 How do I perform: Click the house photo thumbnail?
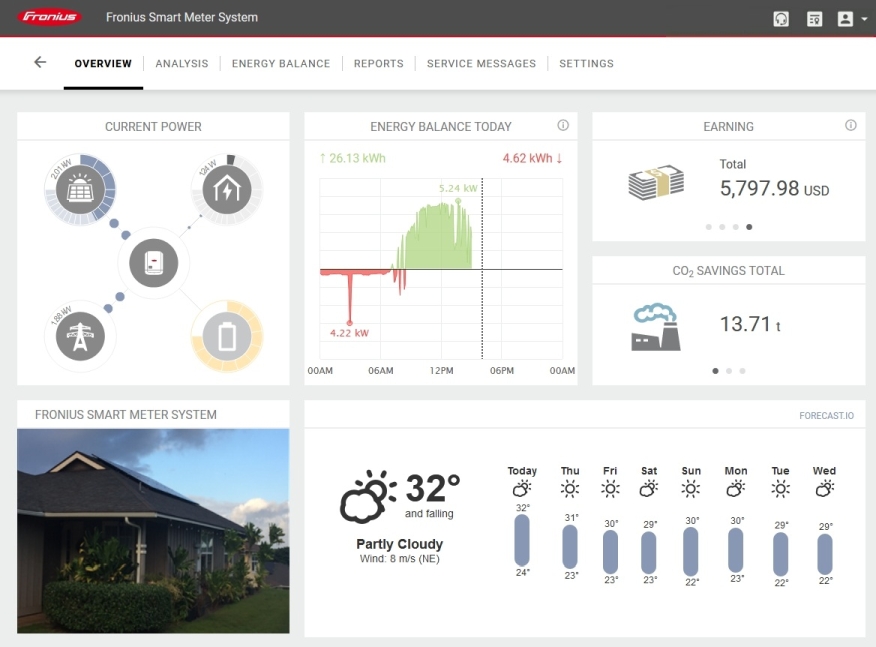click(153, 531)
